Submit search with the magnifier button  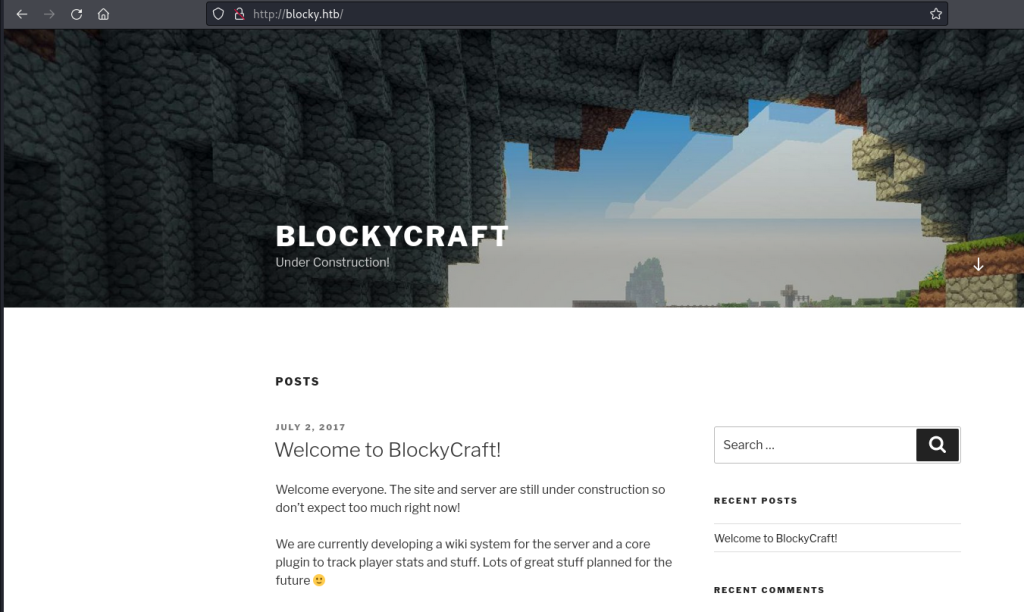click(x=937, y=445)
